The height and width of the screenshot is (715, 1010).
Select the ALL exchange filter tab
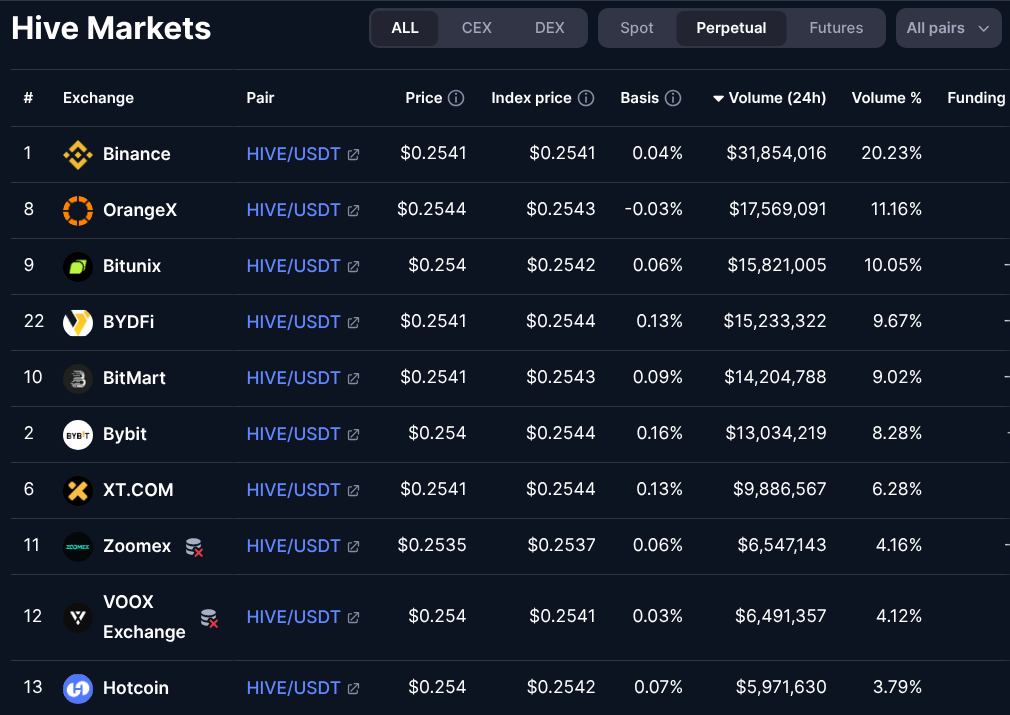click(405, 28)
